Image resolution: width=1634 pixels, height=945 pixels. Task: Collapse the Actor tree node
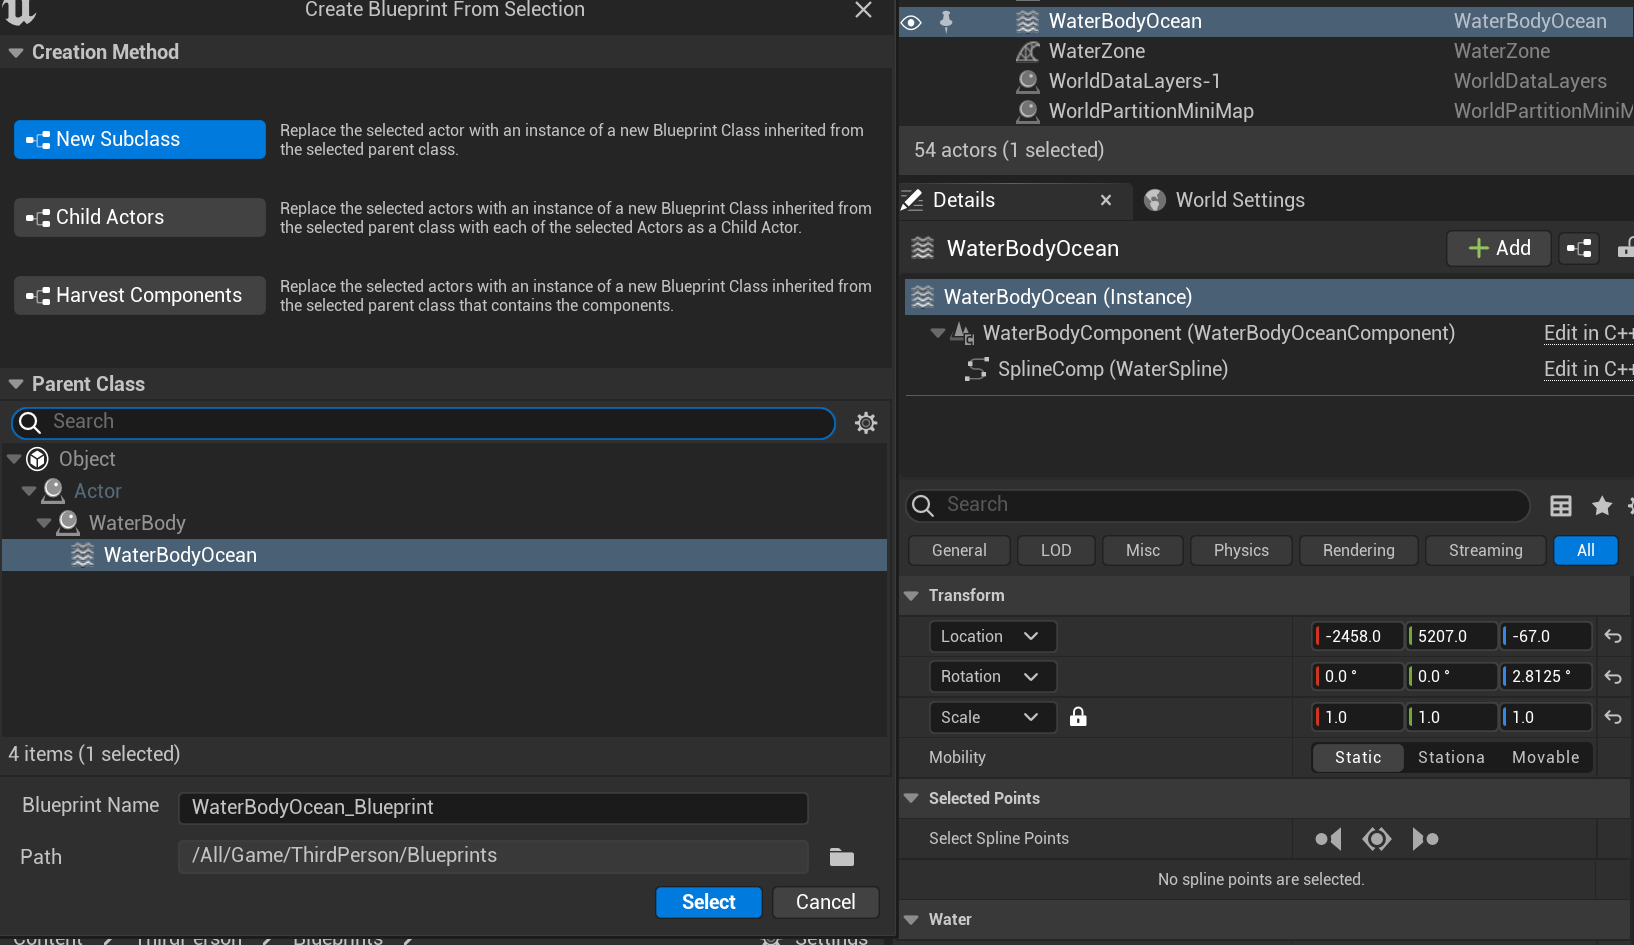pyautogui.click(x=29, y=491)
